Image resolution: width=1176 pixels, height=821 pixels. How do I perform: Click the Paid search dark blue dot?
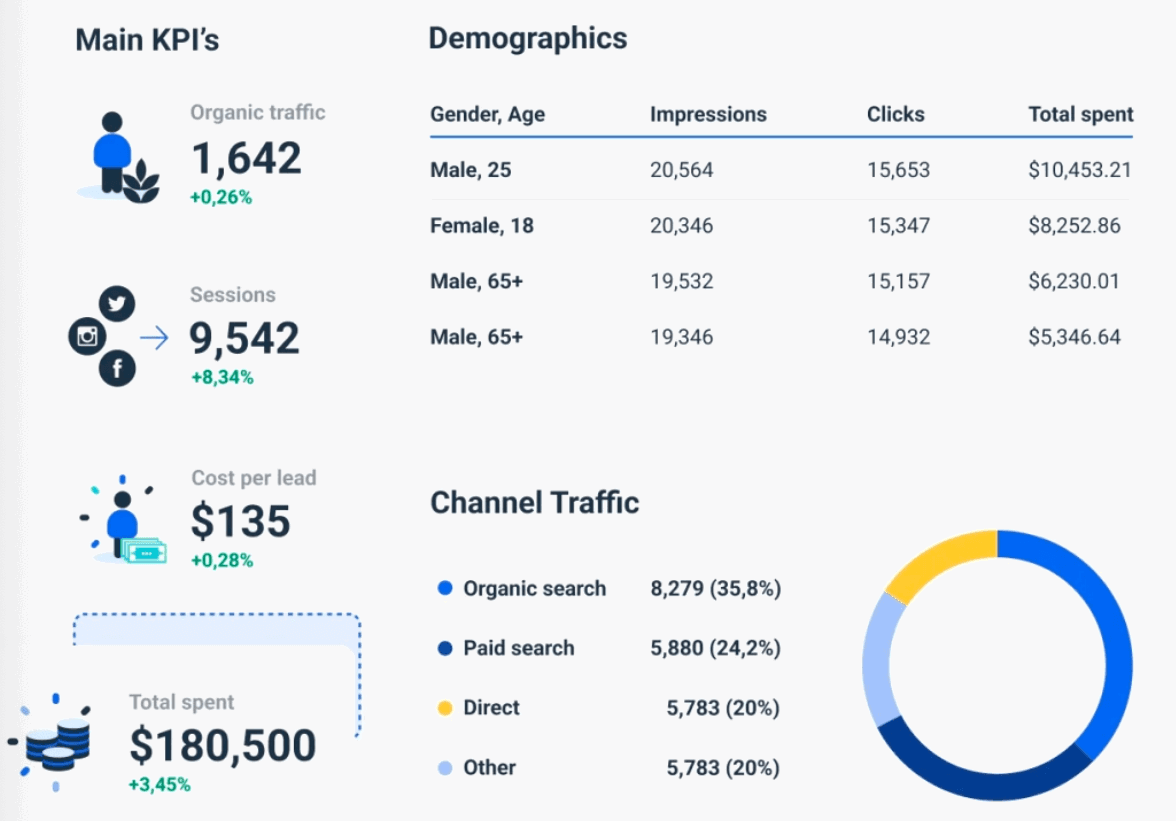point(445,648)
